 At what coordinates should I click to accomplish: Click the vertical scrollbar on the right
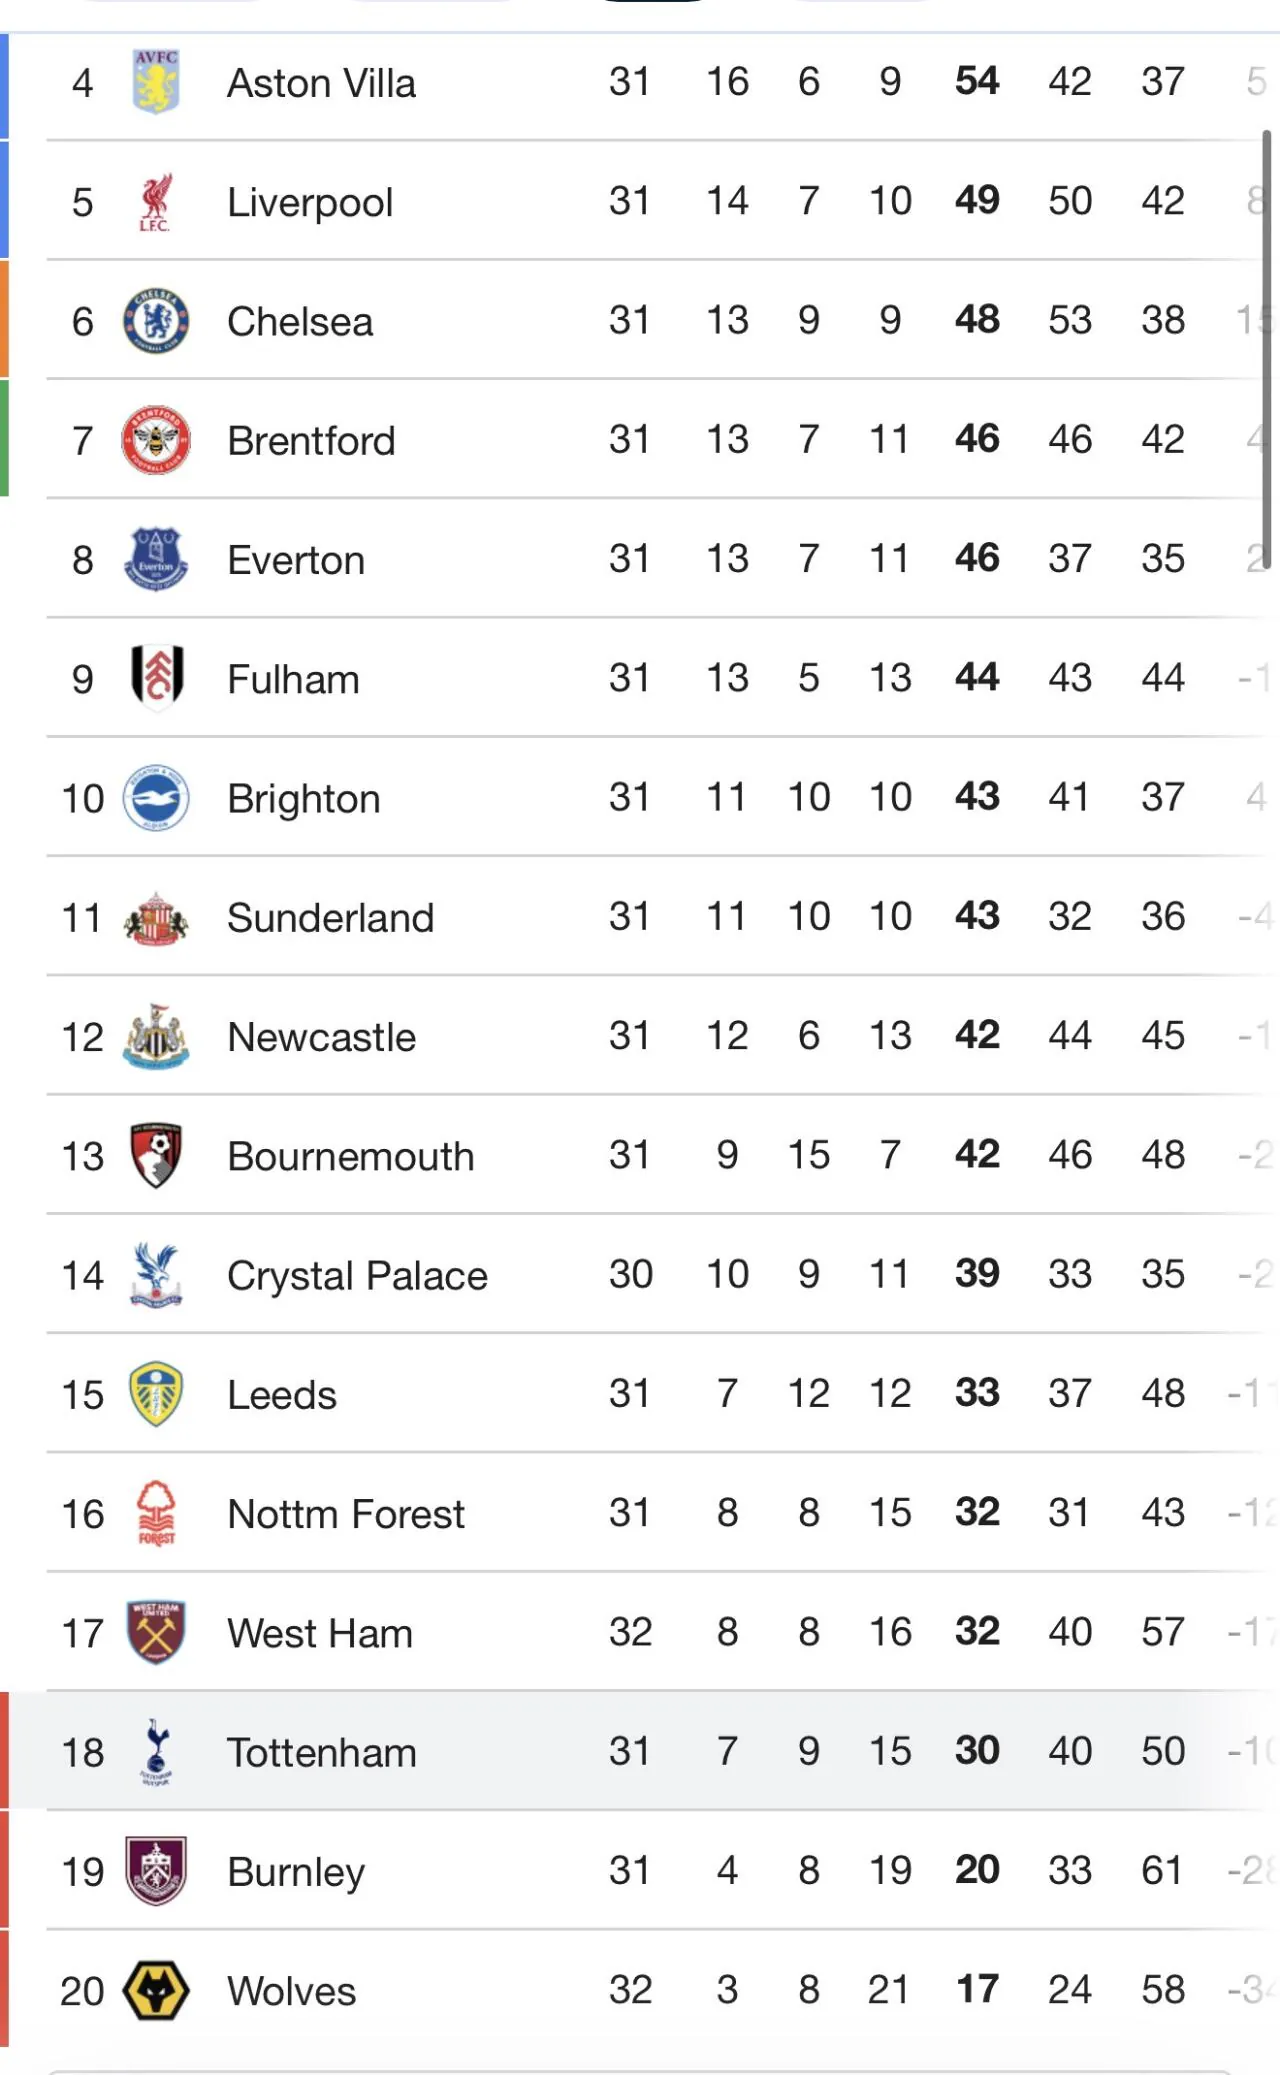pyautogui.click(x=1266, y=350)
